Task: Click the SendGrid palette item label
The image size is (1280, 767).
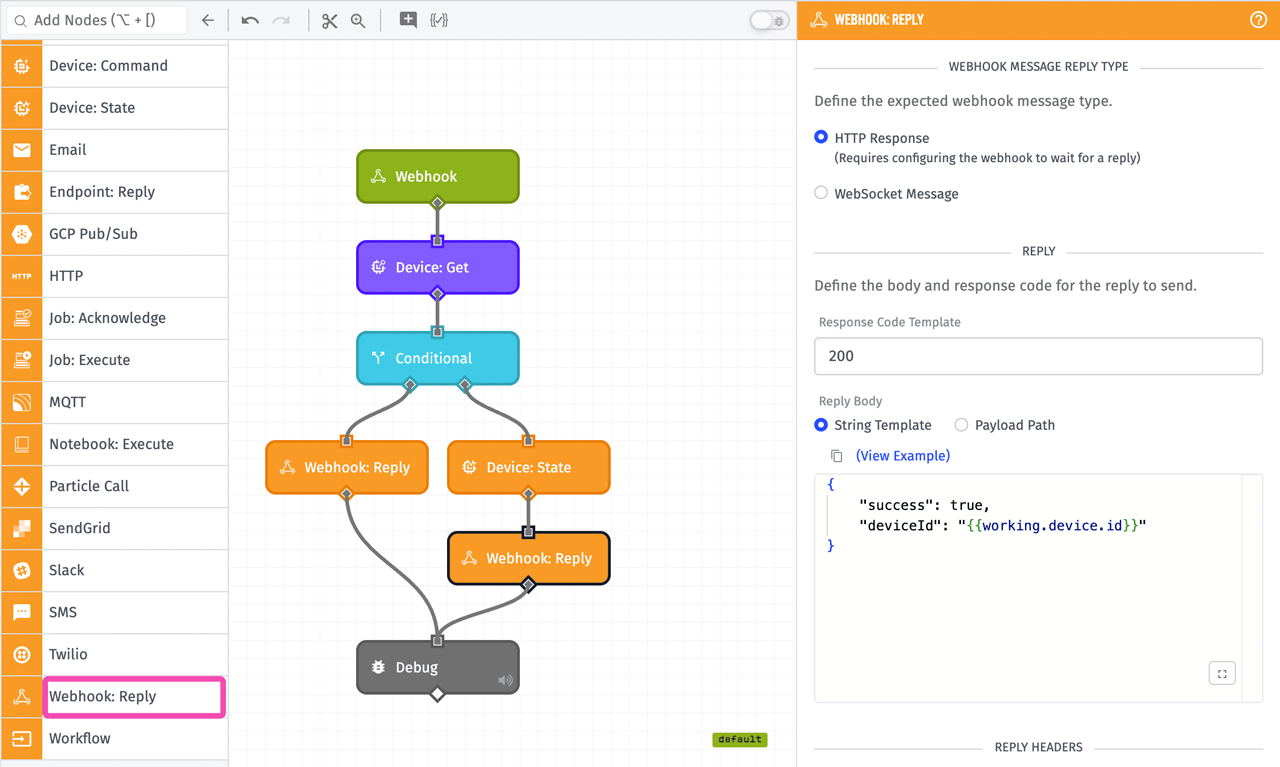Action: click(x=80, y=528)
